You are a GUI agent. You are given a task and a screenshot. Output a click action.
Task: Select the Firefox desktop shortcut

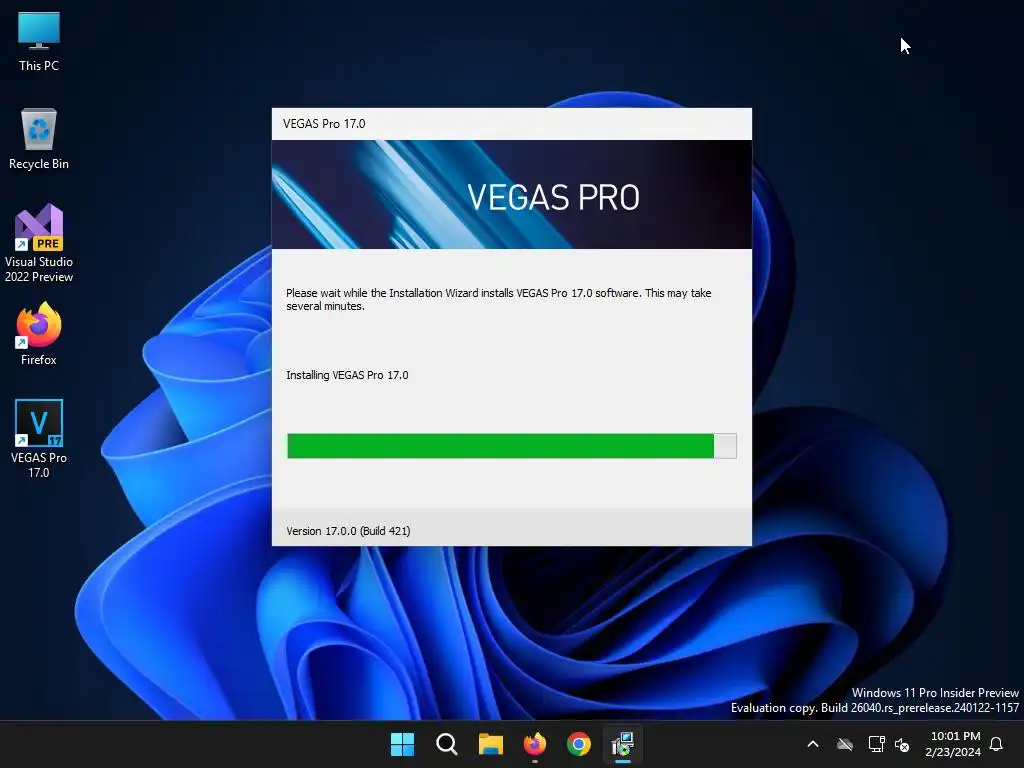pos(39,334)
